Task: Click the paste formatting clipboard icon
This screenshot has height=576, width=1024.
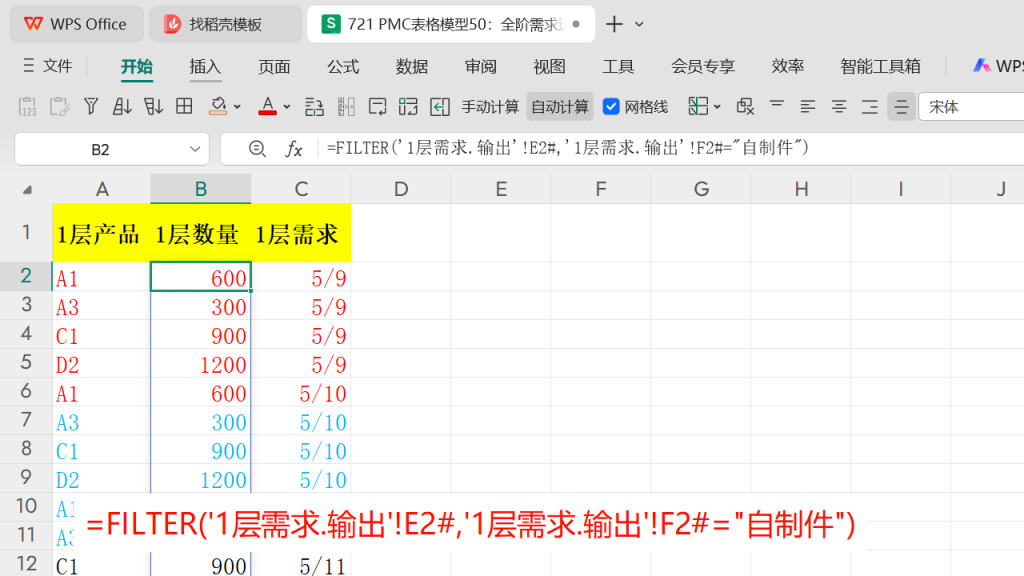Action: tap(59, 106)
